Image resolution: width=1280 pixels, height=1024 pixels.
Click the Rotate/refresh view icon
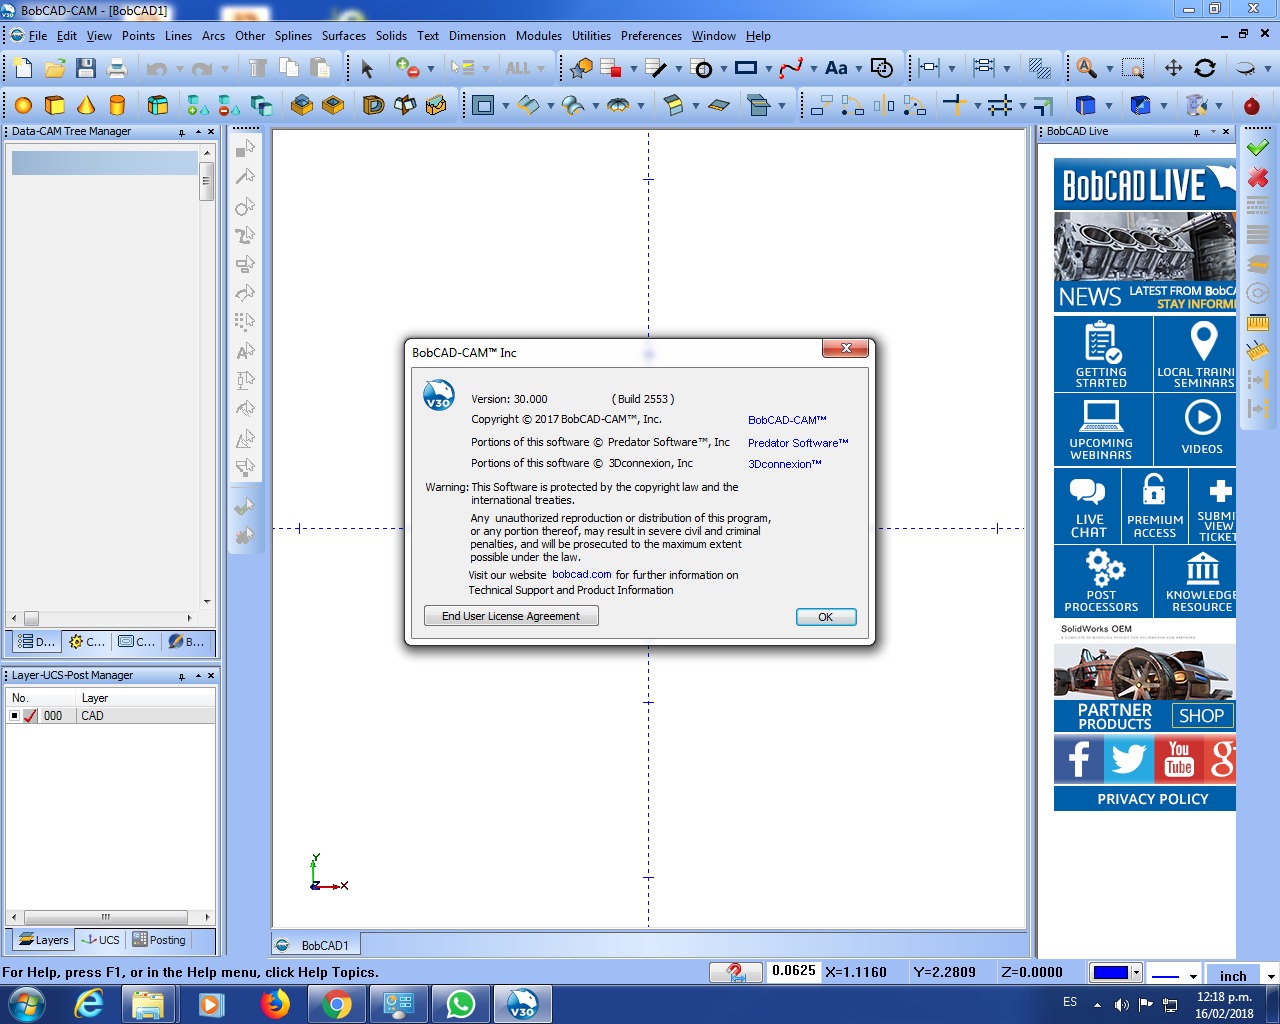tap(1205, 68)
